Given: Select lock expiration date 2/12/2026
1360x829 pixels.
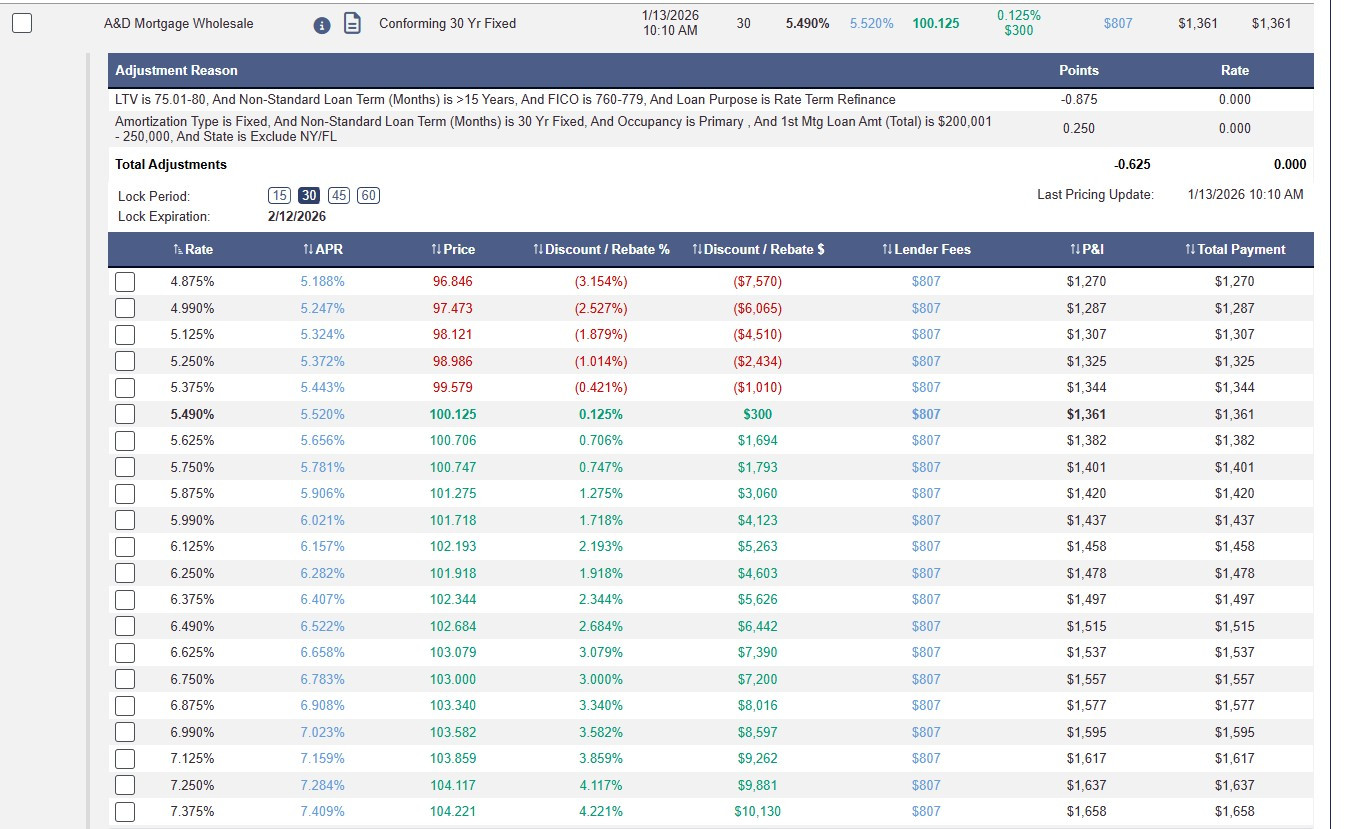Looking at the screenshot, I should pyautogui.click(x=297, y=216).
